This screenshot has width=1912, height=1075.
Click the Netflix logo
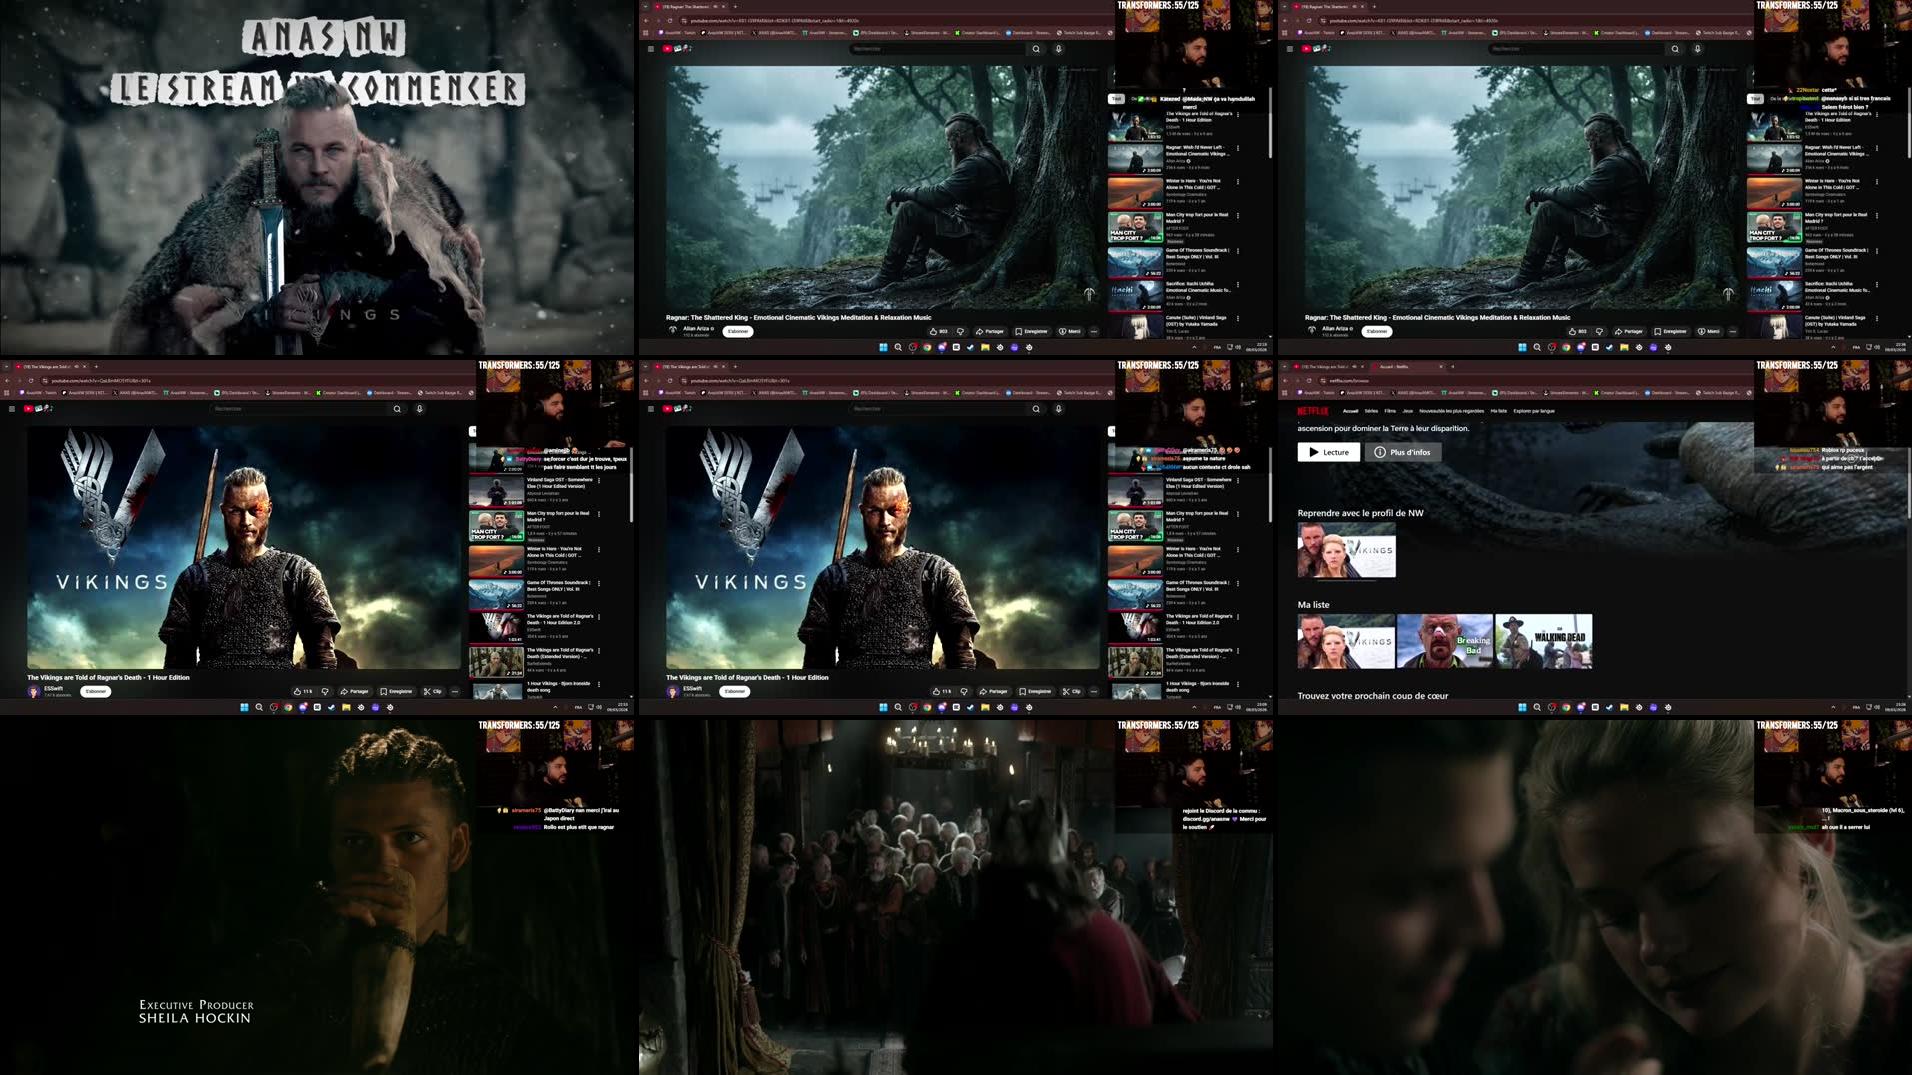click(1312, 411)
